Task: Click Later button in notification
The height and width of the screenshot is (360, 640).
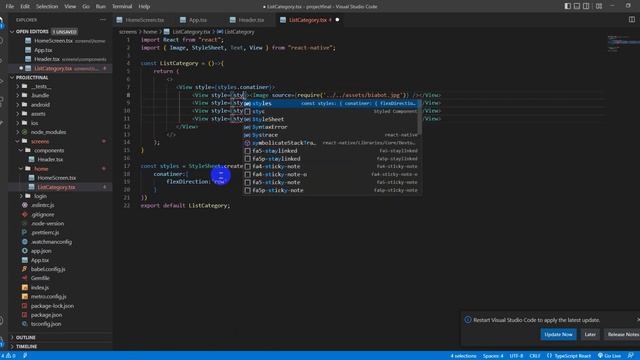Action: tap(590, 334)
